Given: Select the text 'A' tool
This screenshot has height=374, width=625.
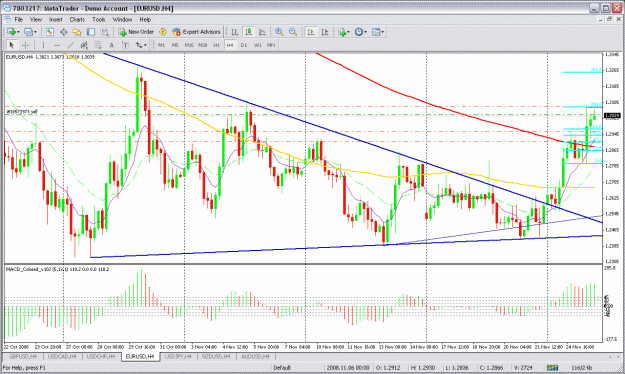Looking at the screenshot, I should 112,45.
